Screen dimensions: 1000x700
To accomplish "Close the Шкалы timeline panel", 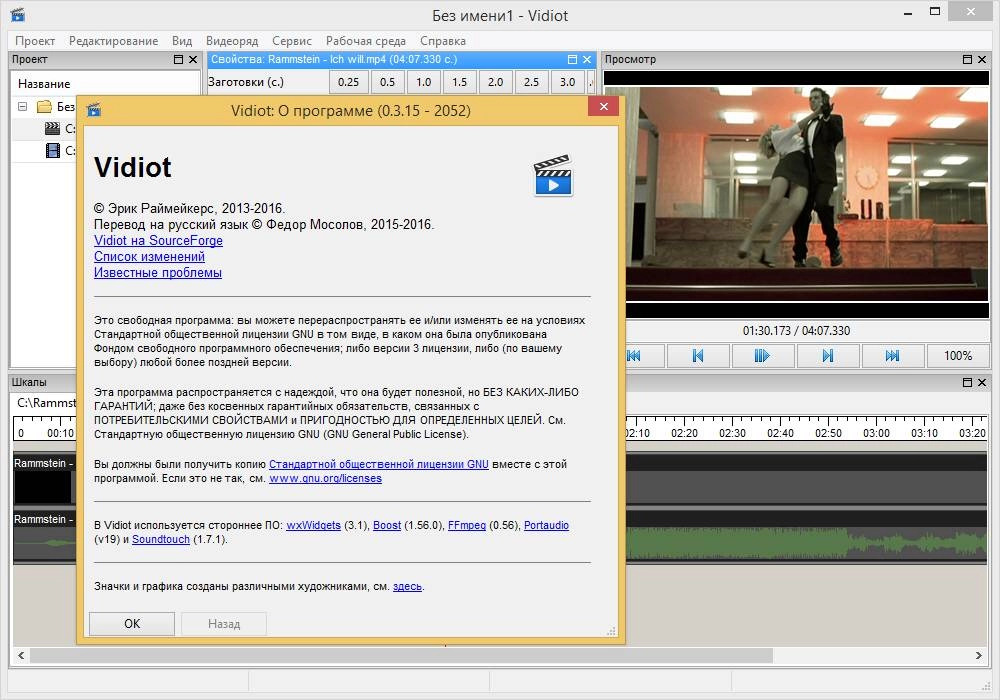I will pos(982,383).
